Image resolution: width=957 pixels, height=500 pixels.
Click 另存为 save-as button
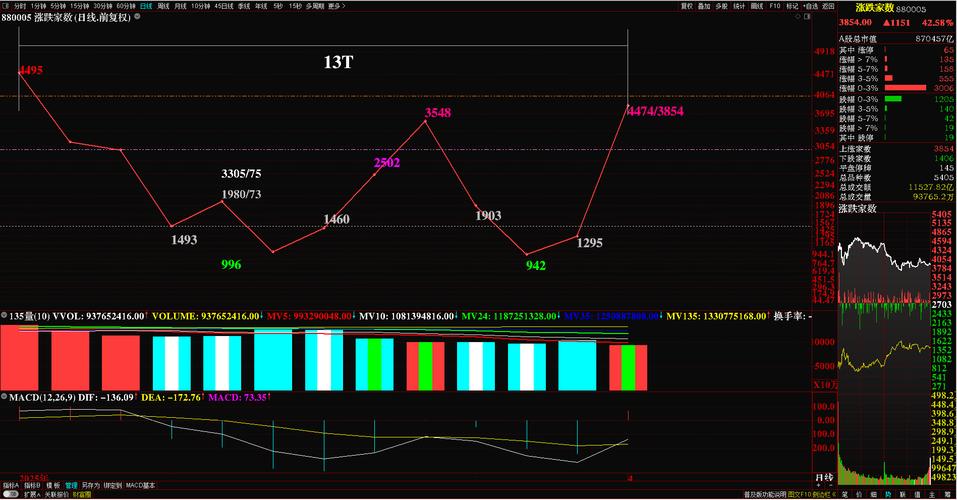(91, 485)
